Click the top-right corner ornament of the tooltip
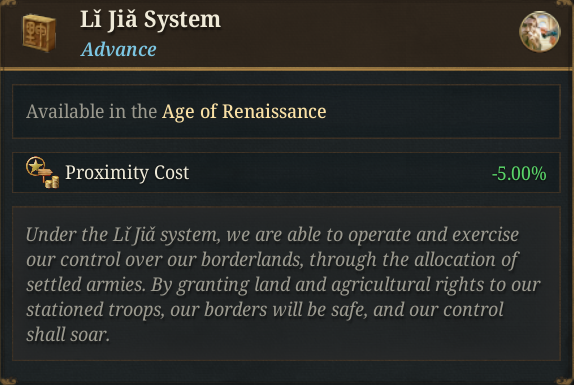Viewport: 574px width, 385px height. tap(564, 3)
